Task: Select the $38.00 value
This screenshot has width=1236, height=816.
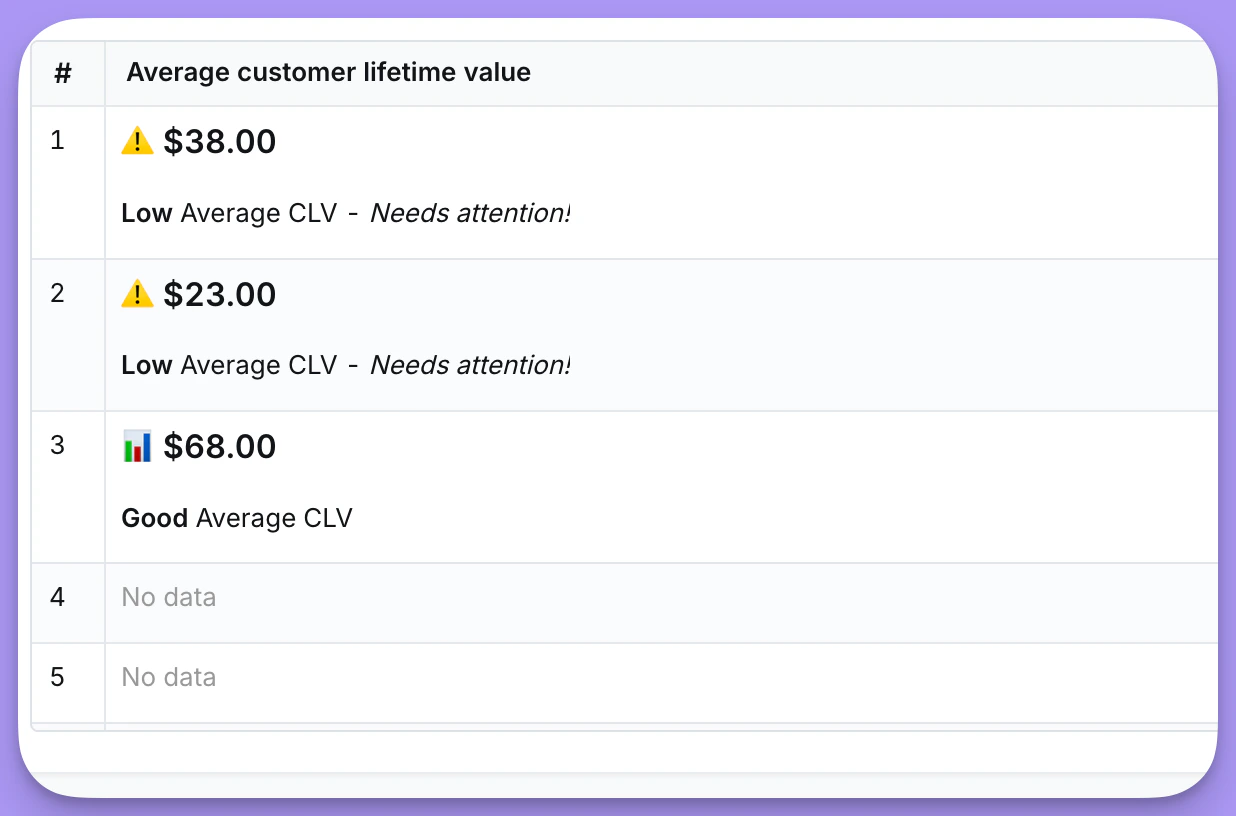Action: coord(220,141)
